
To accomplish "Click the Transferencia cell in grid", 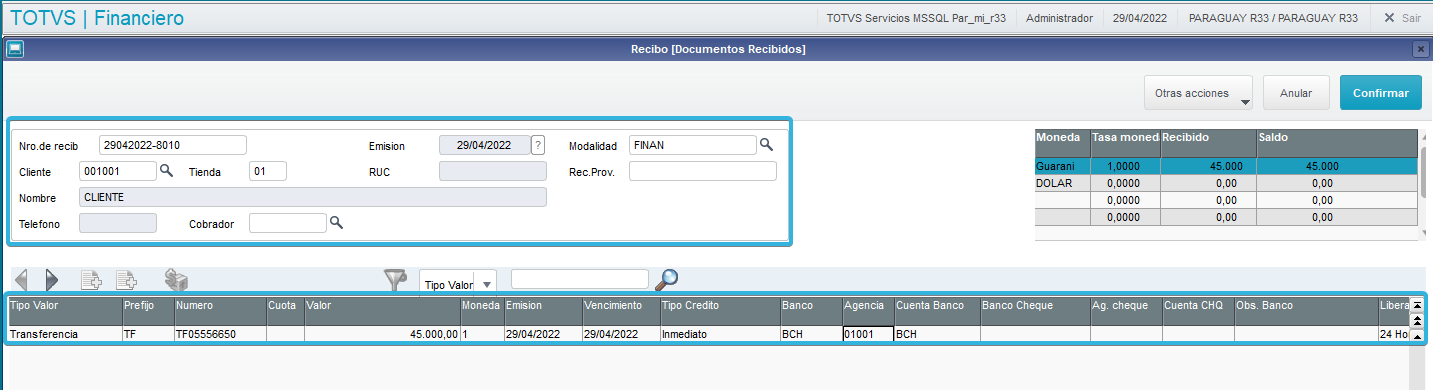I will [64, 334].
